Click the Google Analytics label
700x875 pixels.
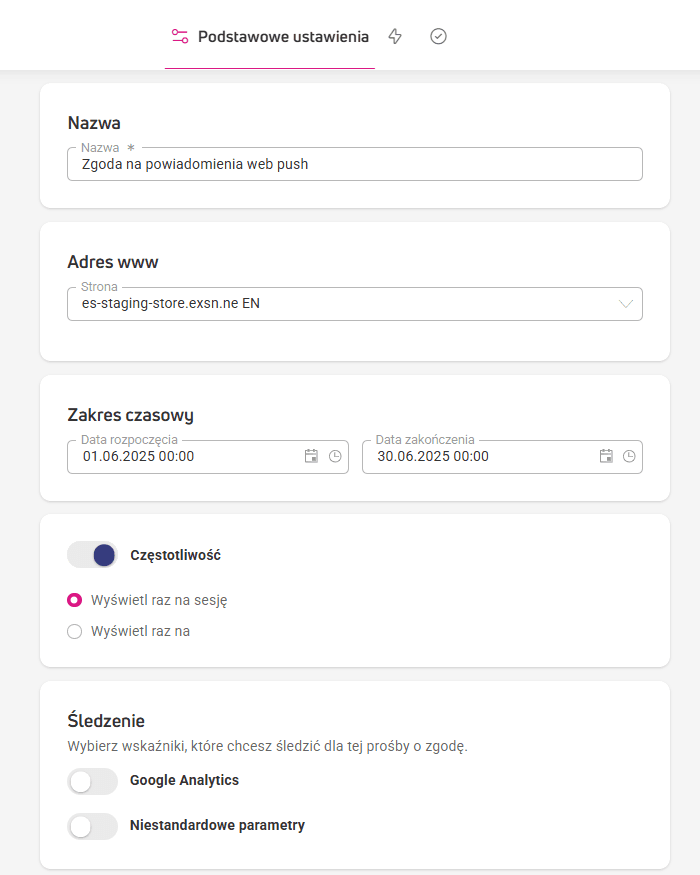click(184, 780)
